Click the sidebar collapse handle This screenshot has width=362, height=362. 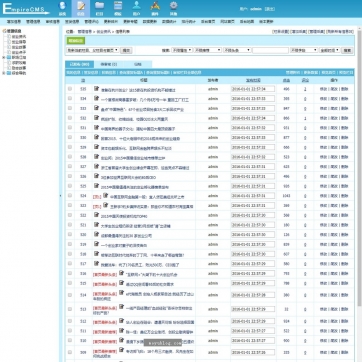coord(60,196)
